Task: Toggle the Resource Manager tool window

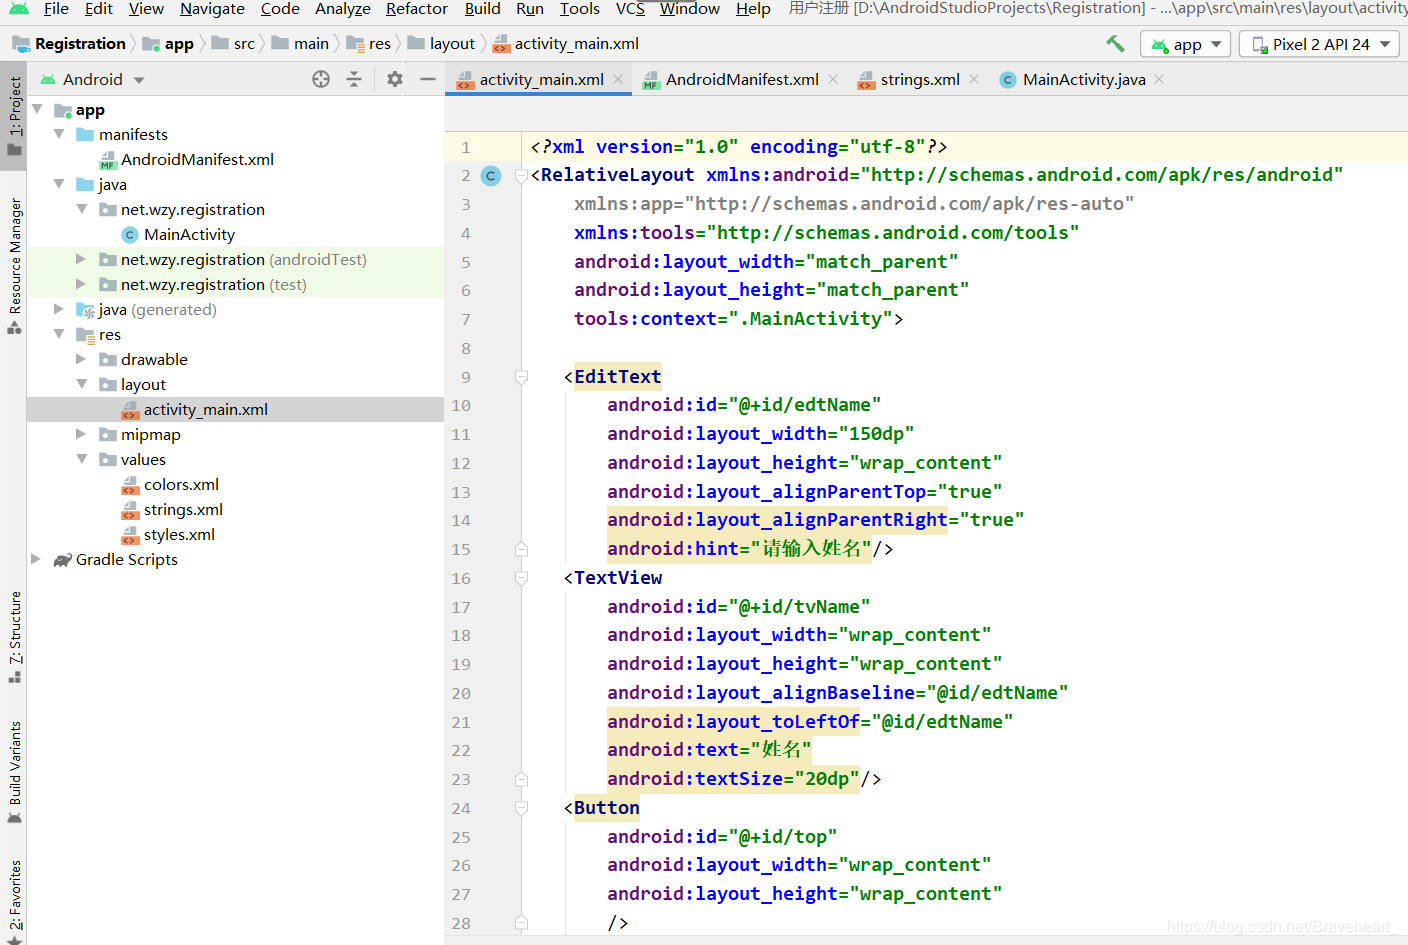Action: 14,265
